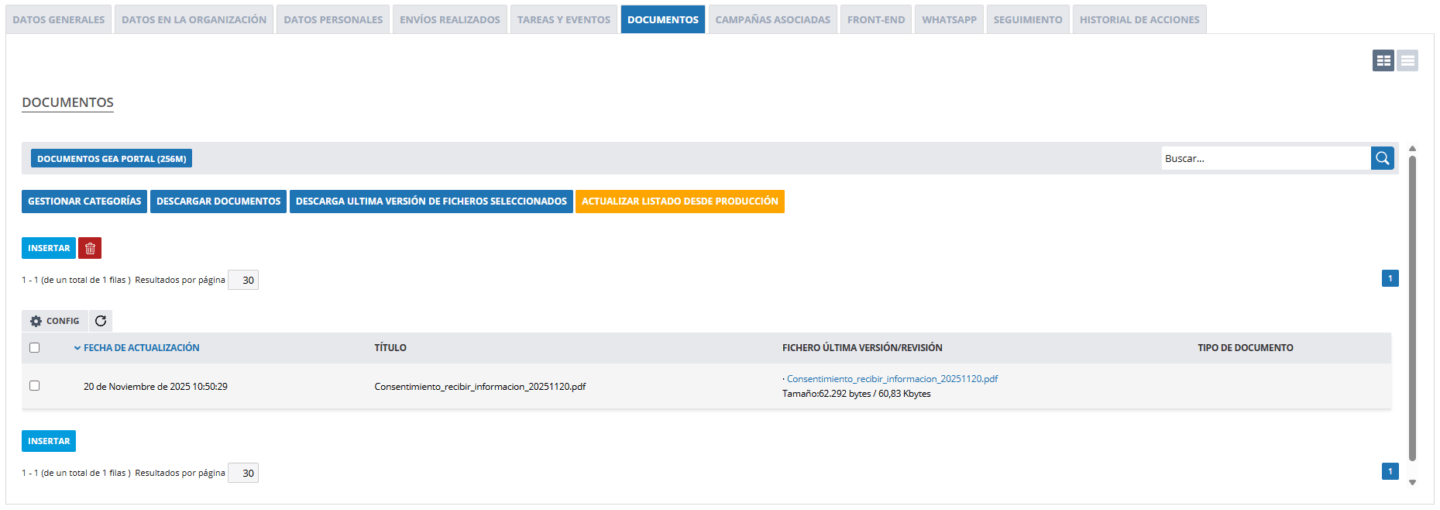Screen dimensions: 1440x510
Task: Click the Gestionar Categorías button
Action: click(84, 201)
